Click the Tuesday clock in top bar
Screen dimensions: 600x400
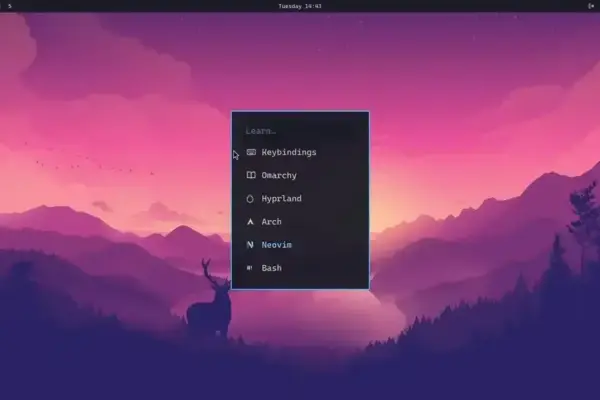pos(300,6)
